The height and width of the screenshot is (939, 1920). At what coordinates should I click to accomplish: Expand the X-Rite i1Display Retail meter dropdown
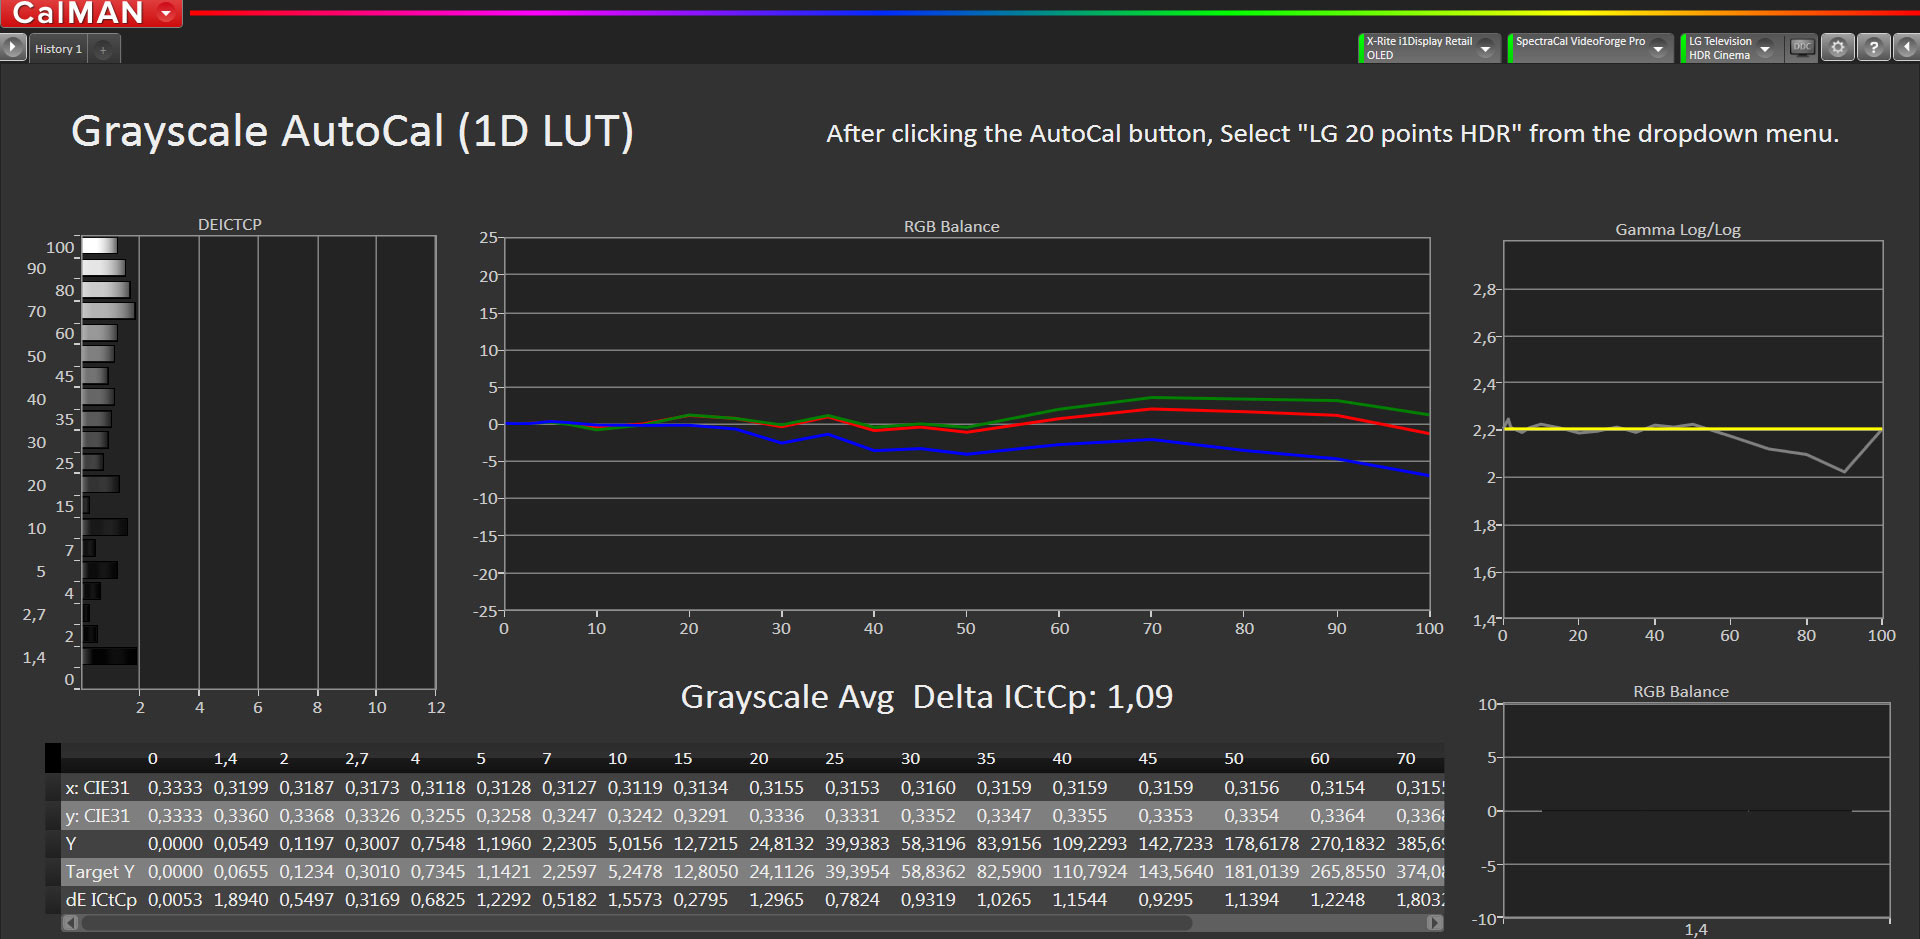tap(1486, 48)
